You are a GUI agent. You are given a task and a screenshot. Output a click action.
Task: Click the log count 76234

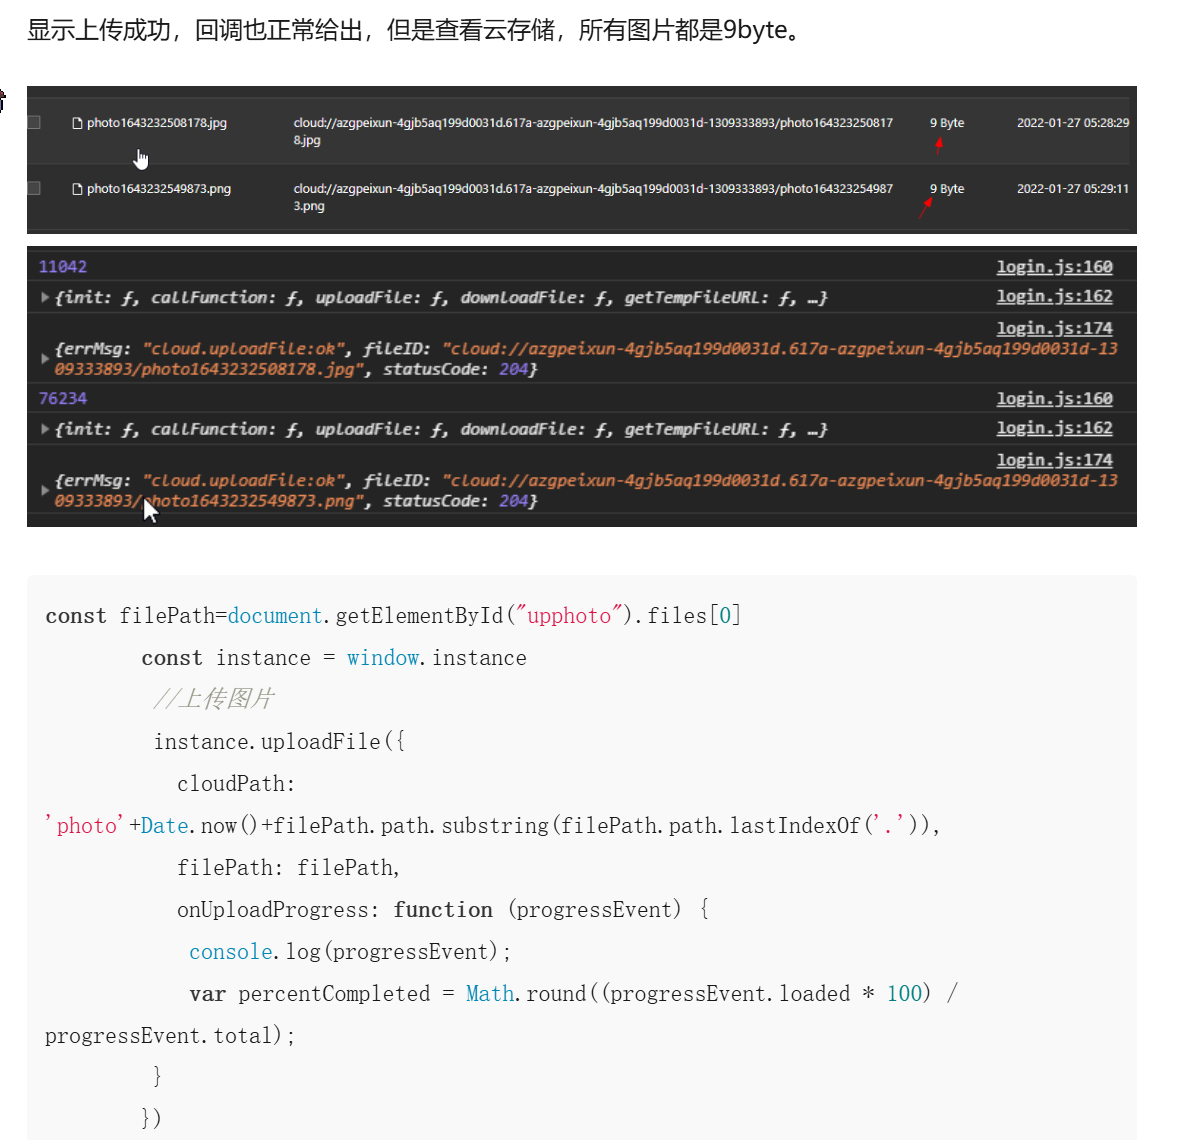point(62,398)
